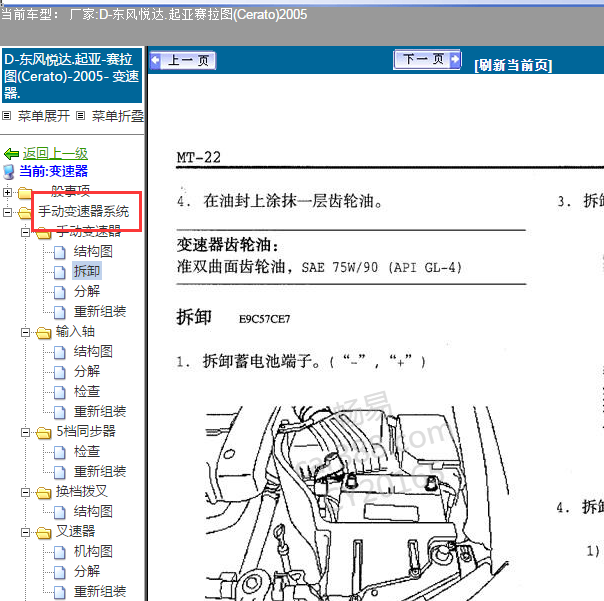The width and height of the screenshot is (604, 601).
Task: Open 重新组装 under 输入轴
Action: 100,411
